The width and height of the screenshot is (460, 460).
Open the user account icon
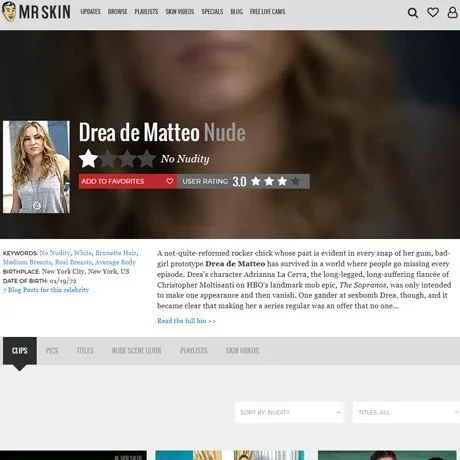[x=452, y=12]
